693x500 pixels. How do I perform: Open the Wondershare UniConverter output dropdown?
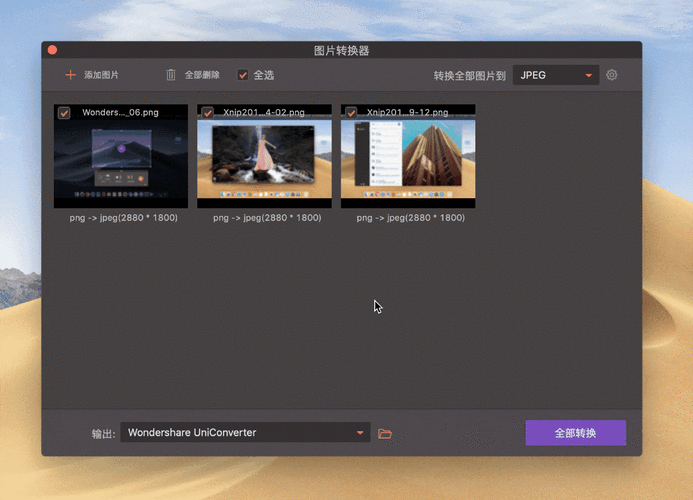click(245, 432)
